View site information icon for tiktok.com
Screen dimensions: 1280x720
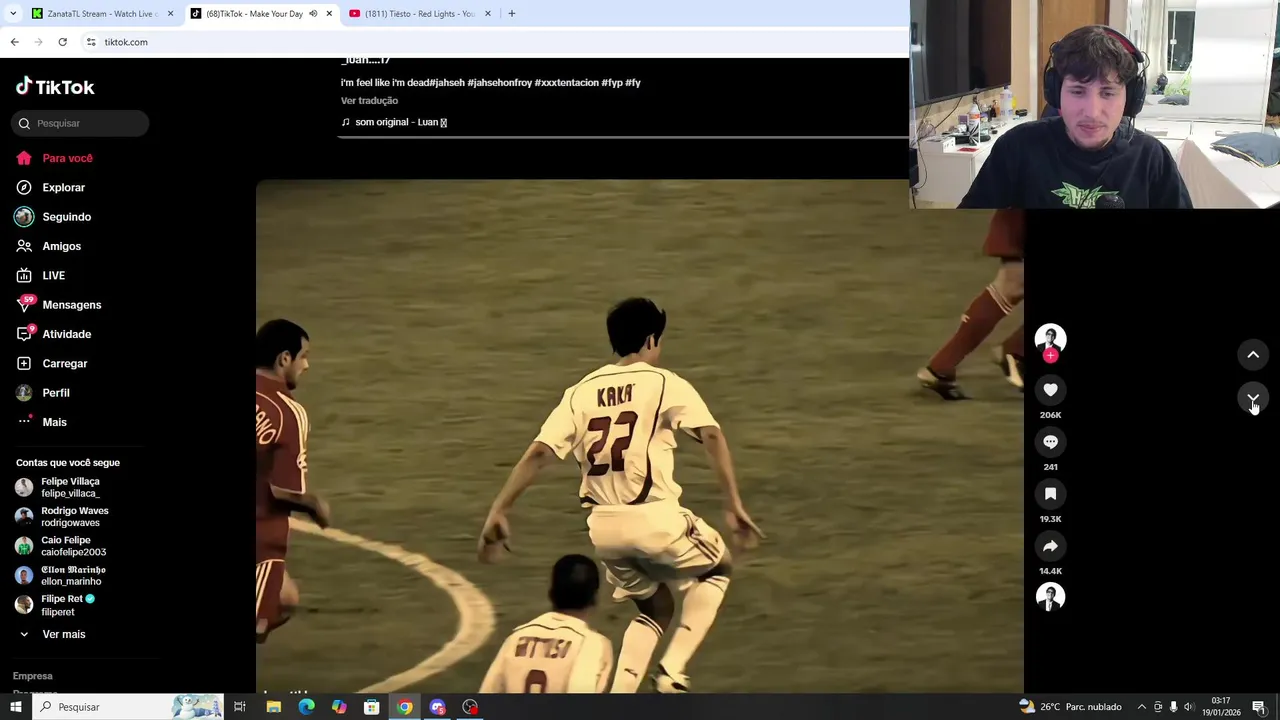coord(91,42)
